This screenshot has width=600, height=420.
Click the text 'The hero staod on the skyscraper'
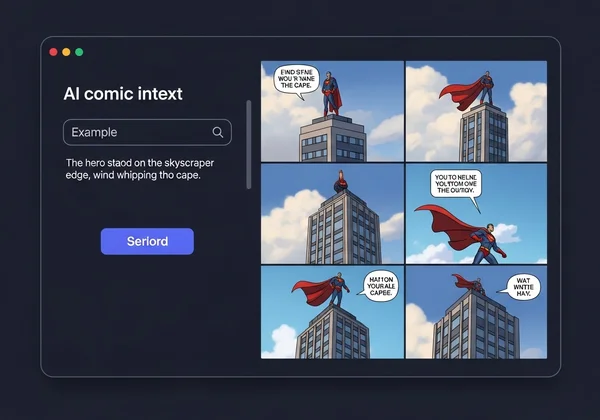pyautogui.click(x=140, y=163)
